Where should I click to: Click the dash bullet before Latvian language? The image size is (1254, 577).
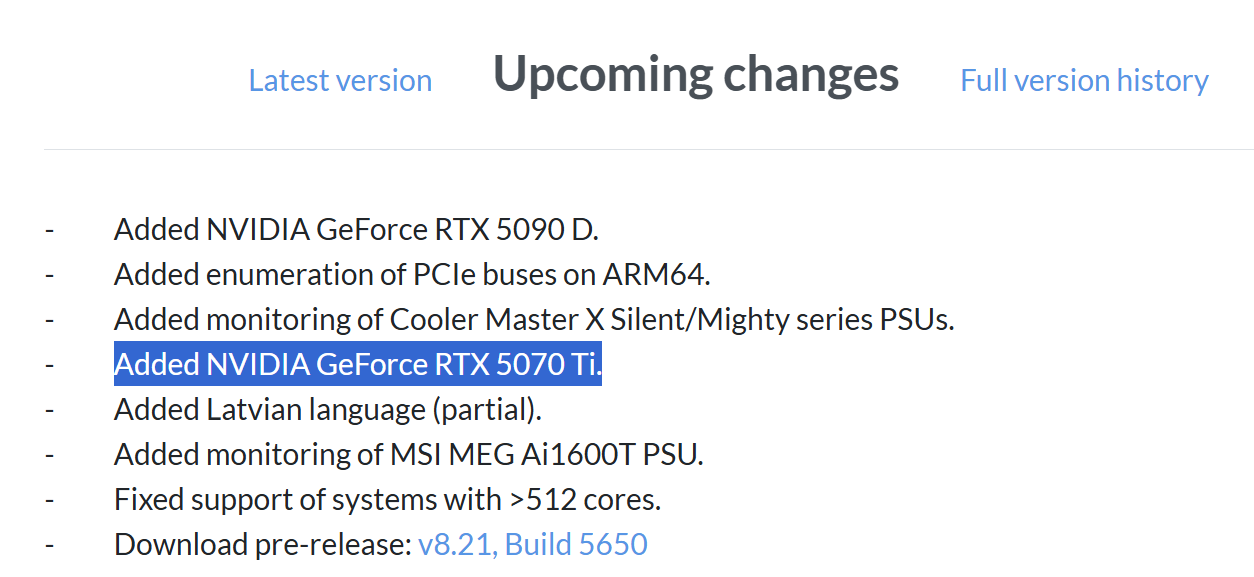click(x=49, y=411)
